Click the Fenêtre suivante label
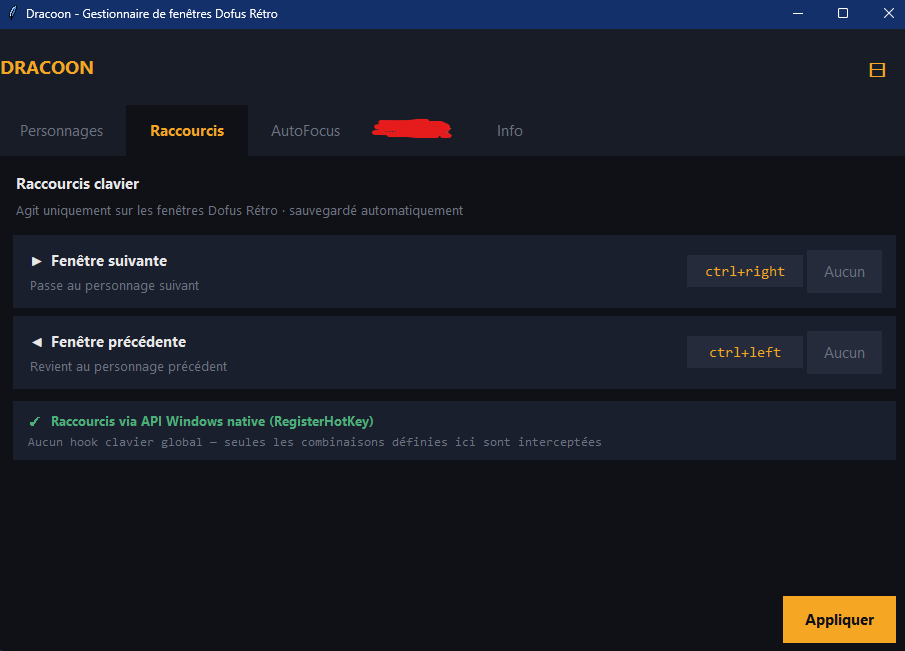905x651 pixels. point(109,261)
